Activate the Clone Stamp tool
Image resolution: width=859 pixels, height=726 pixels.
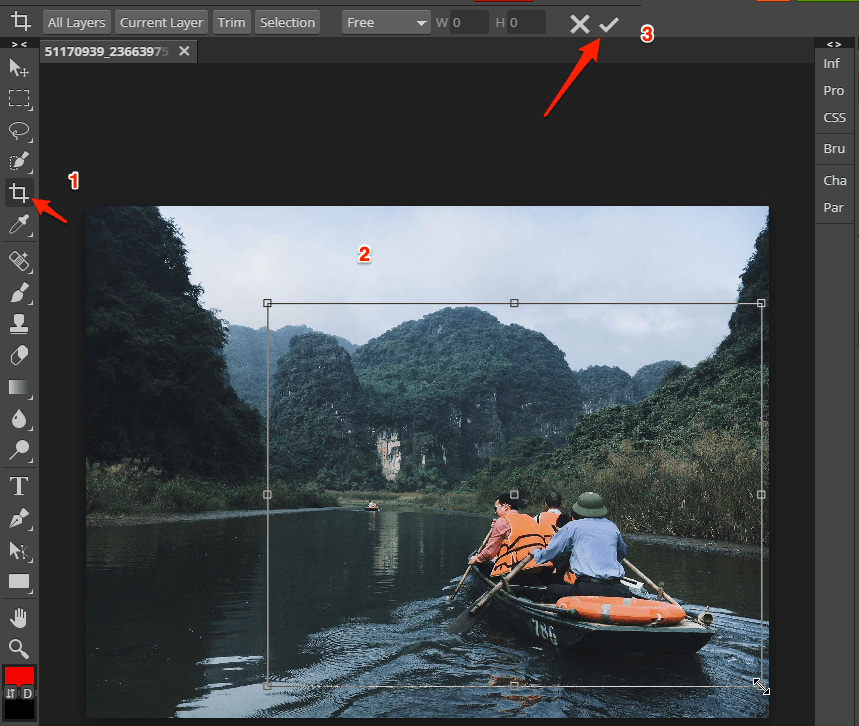[19, 322]
